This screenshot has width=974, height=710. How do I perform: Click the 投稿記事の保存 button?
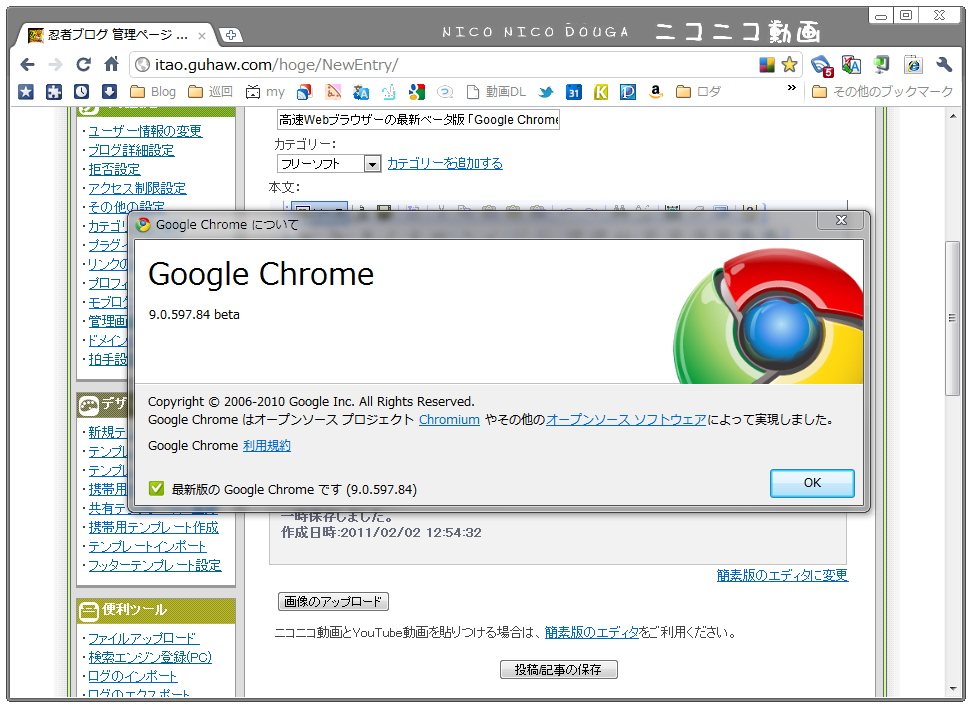tap(558, 670)
